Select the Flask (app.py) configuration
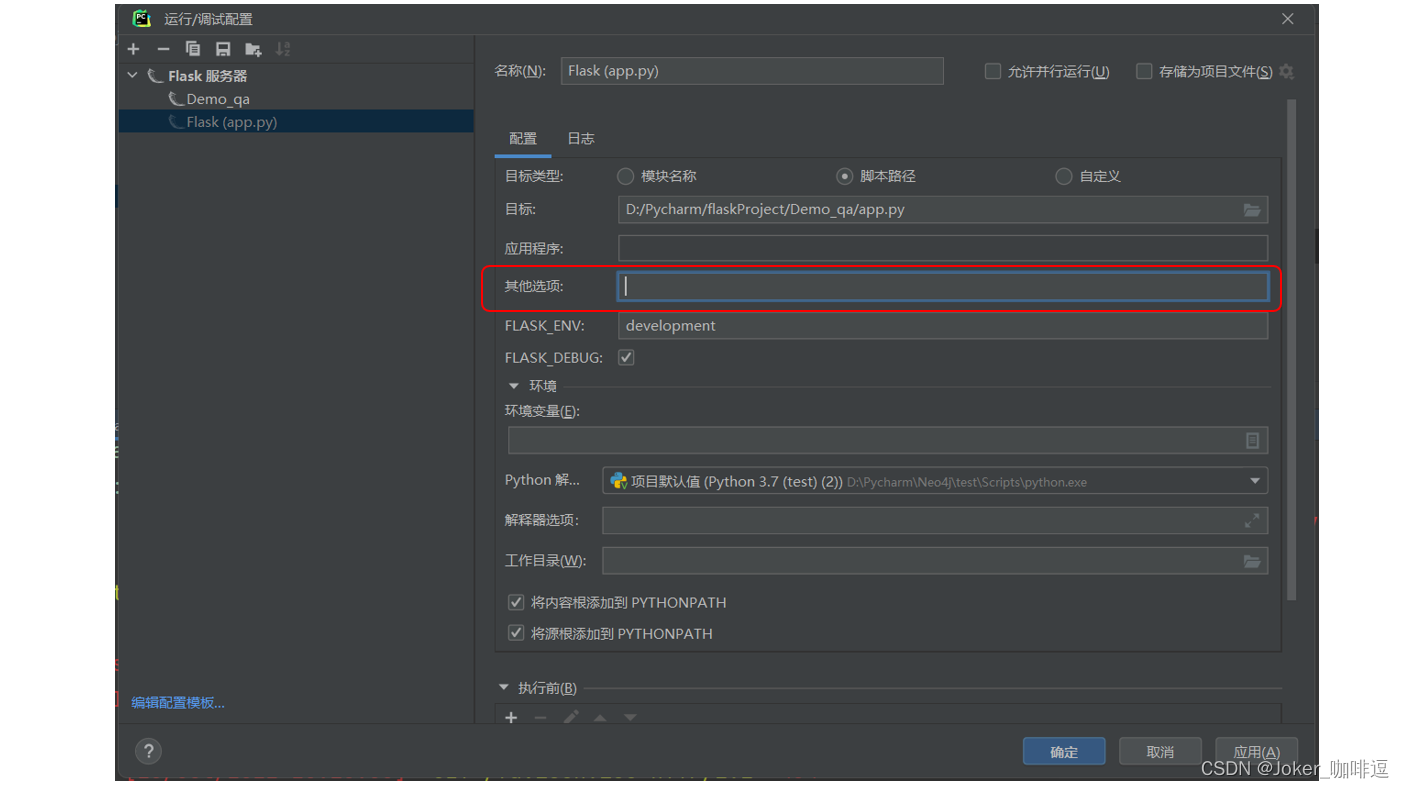 (295, 122)
